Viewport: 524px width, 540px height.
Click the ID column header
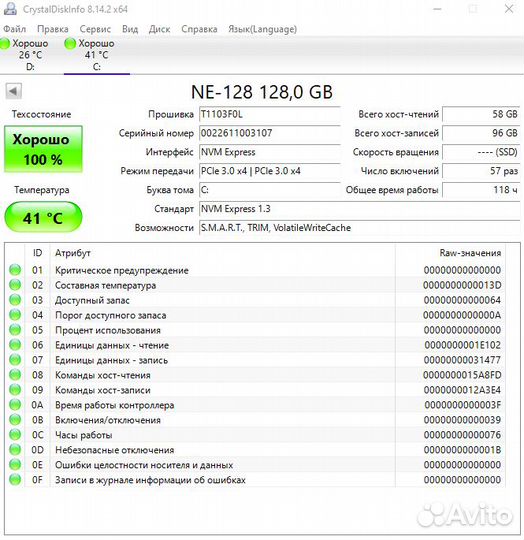click(x=37, y=253)
